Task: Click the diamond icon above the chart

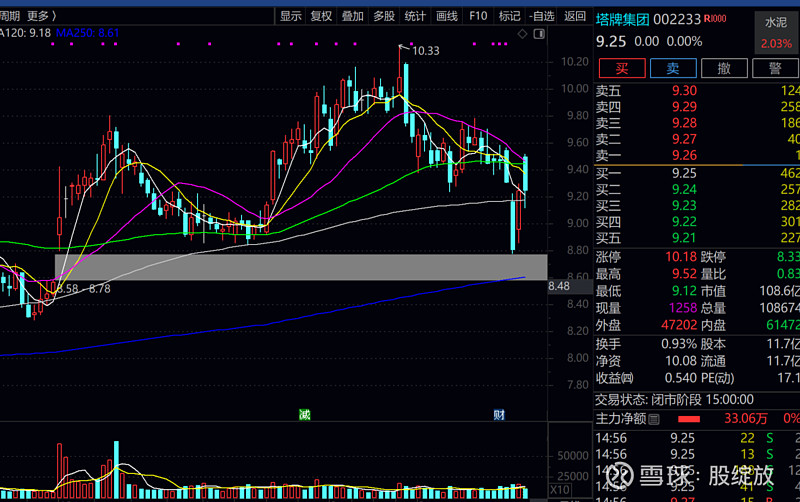Action: click(522, 34)
